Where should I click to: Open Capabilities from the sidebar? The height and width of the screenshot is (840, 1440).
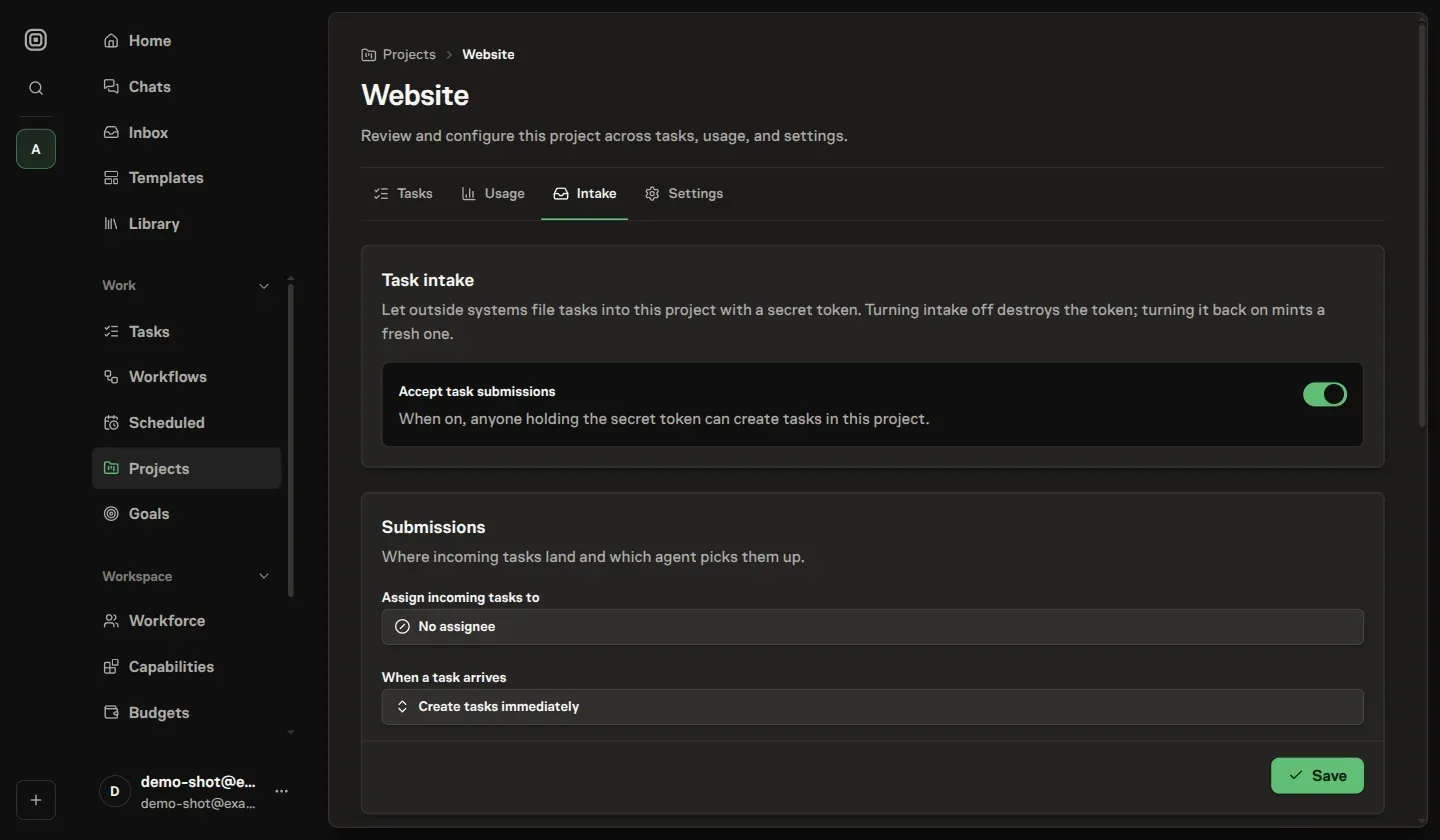(x=187, y=667)
